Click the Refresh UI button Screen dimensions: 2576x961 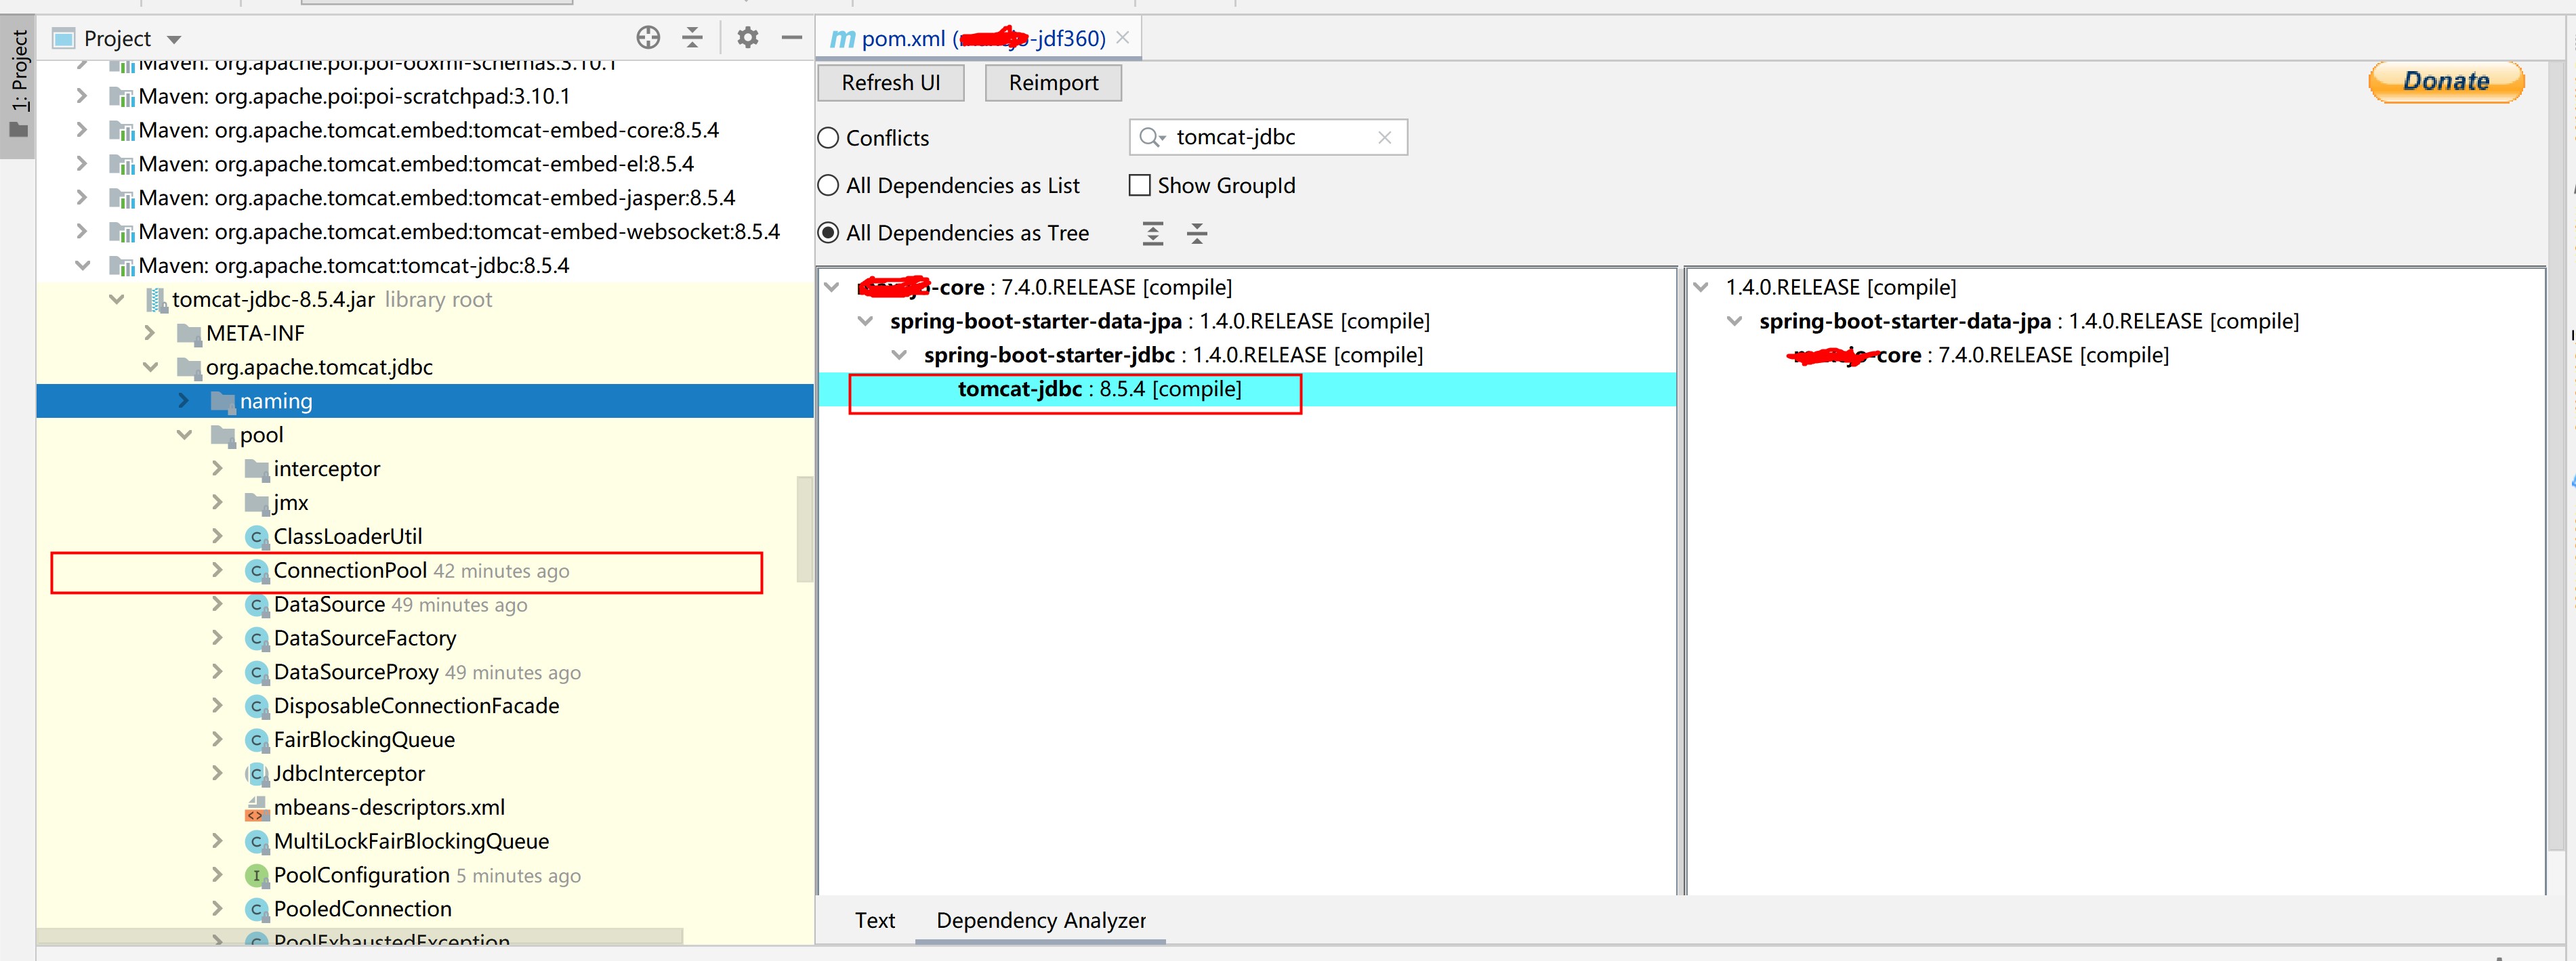[891, 83]
